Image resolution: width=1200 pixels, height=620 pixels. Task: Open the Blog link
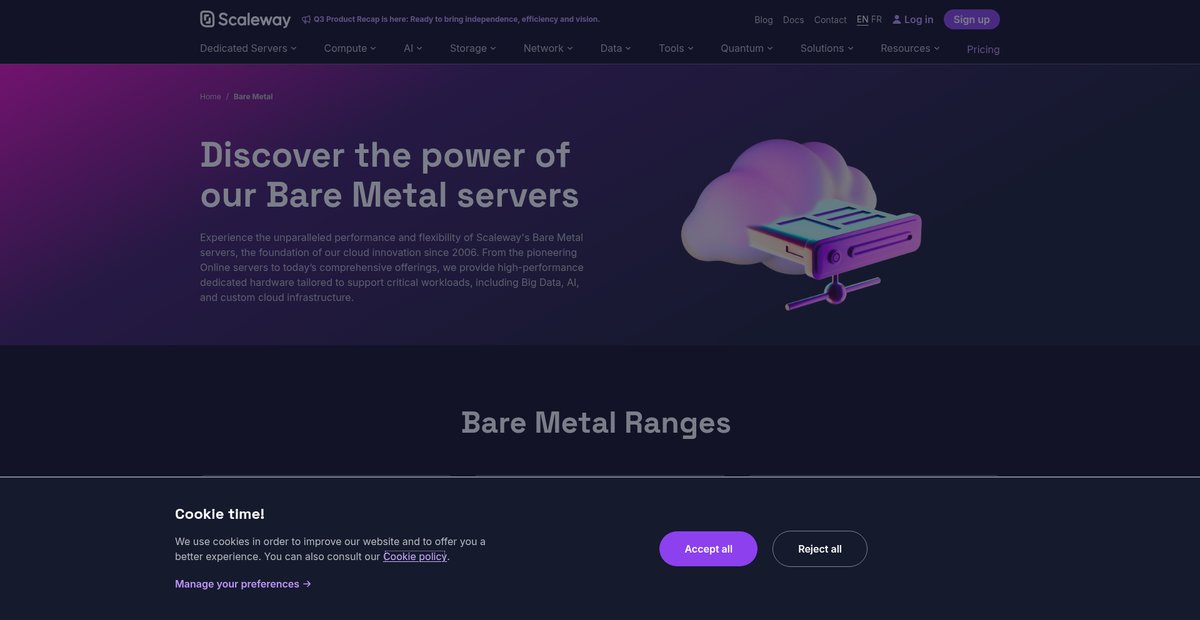(x=763, y=20)
